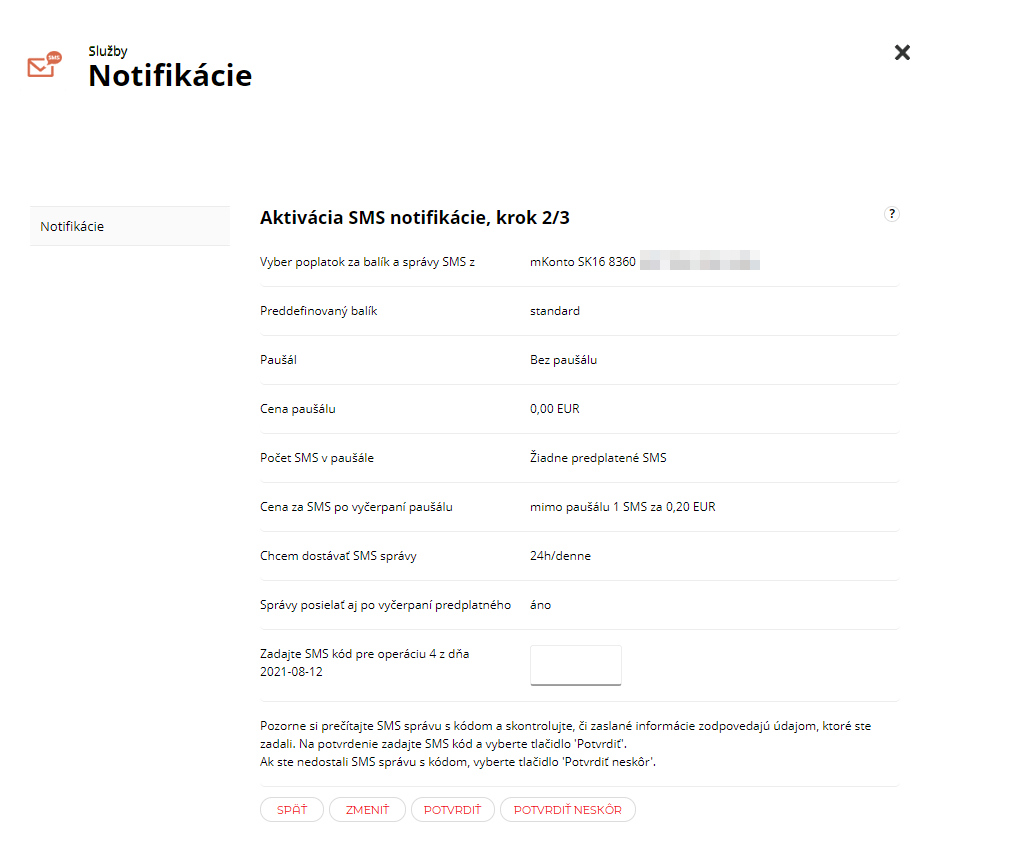
Task: Focus the SMS code input field
Action: tap(576, 665)
